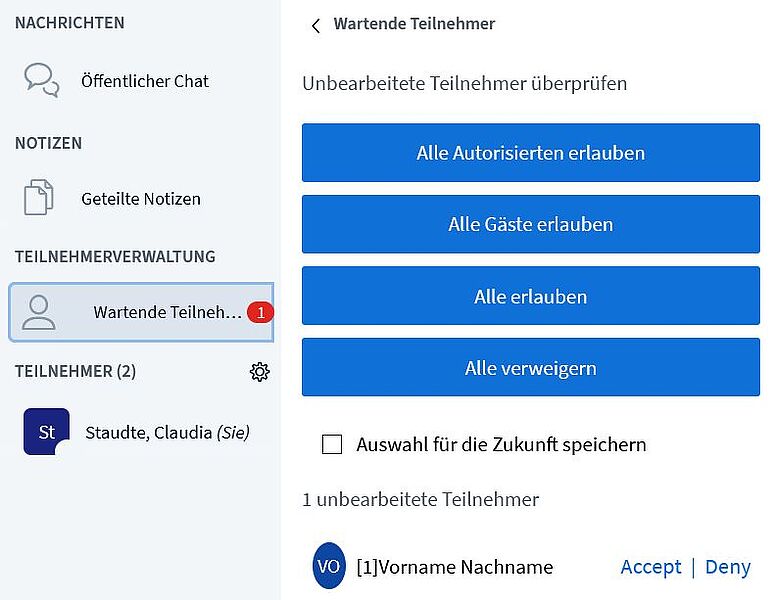Click the Alle verweigern button
Viewport: 775px width, 600px height.
coord(531,367)
